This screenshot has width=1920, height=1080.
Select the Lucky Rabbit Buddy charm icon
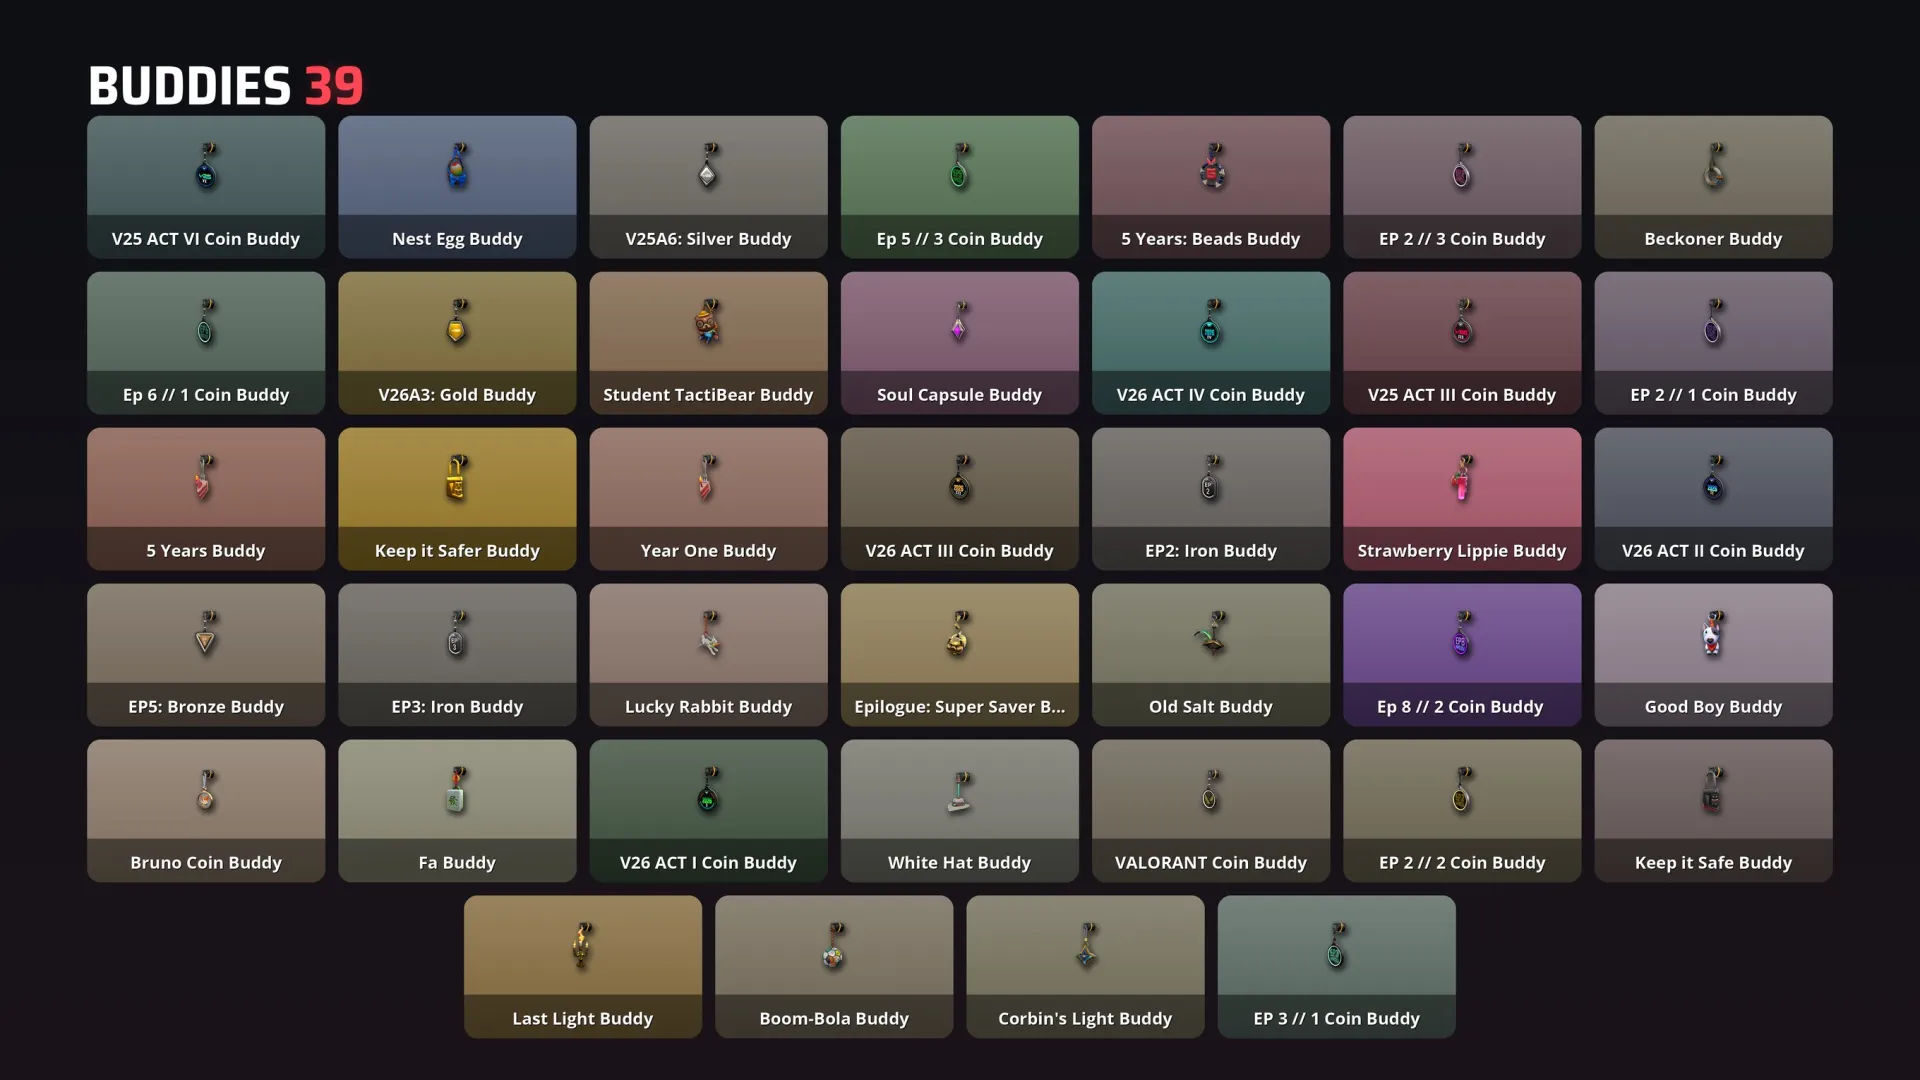tap(708, 634)
